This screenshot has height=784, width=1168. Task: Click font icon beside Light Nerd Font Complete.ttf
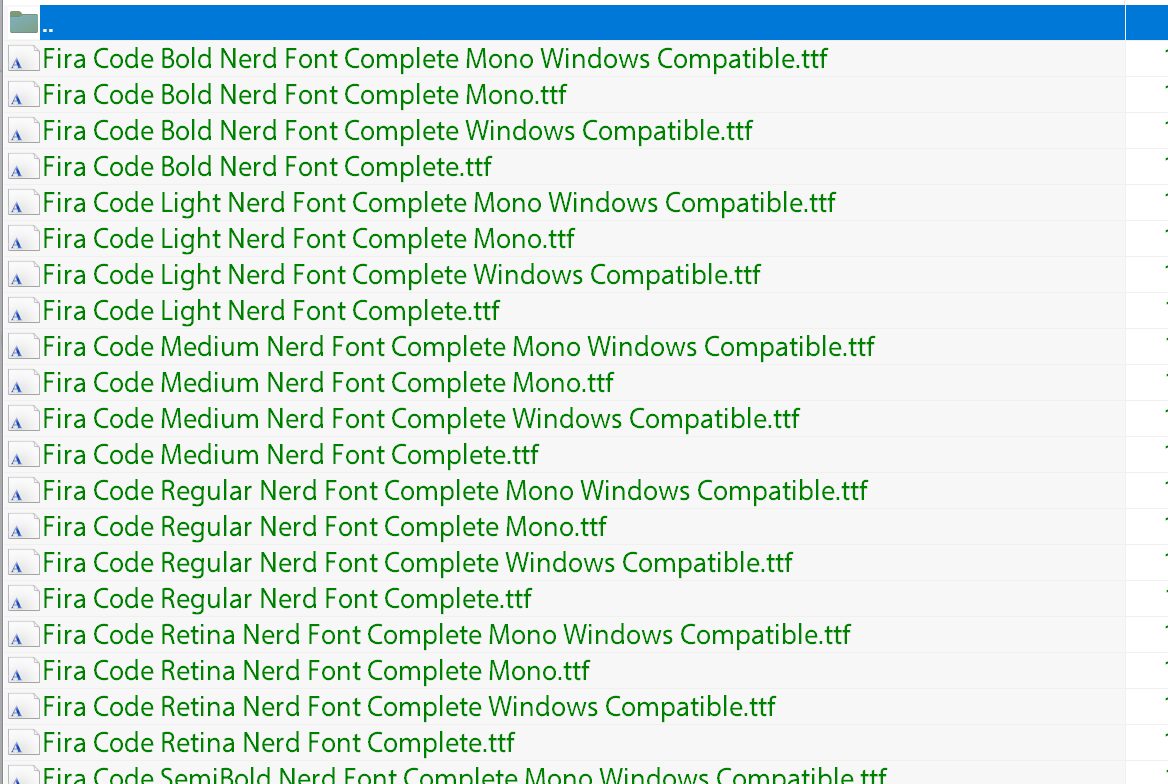point(23,311)
